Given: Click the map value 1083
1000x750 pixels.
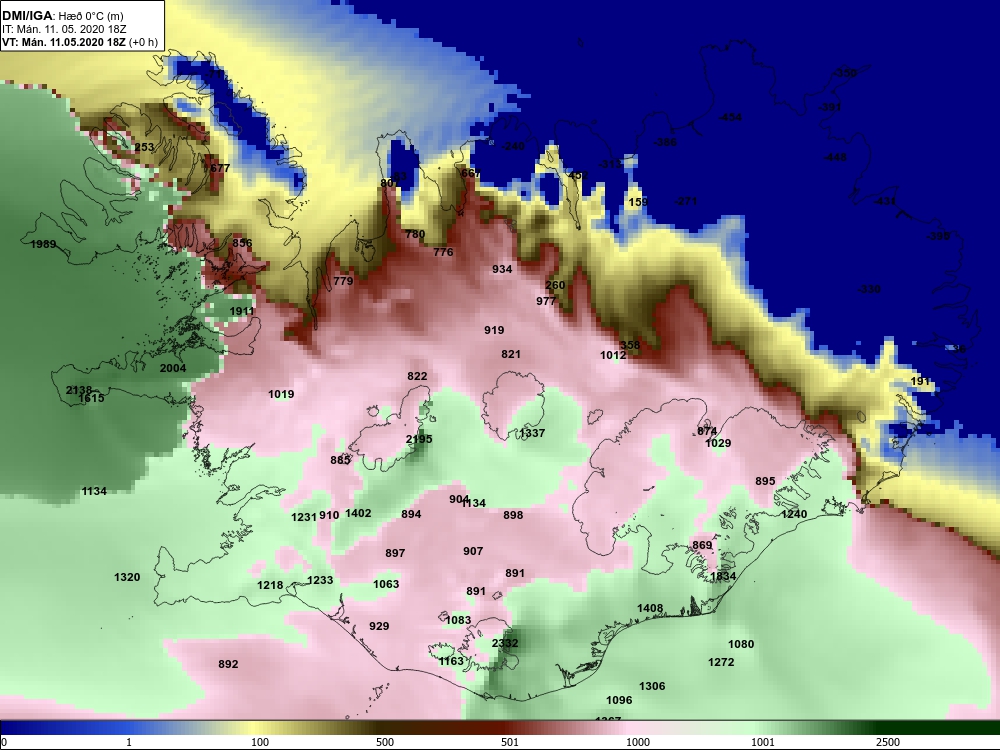Looking at the screenshot, I should [x=458, y=620].
